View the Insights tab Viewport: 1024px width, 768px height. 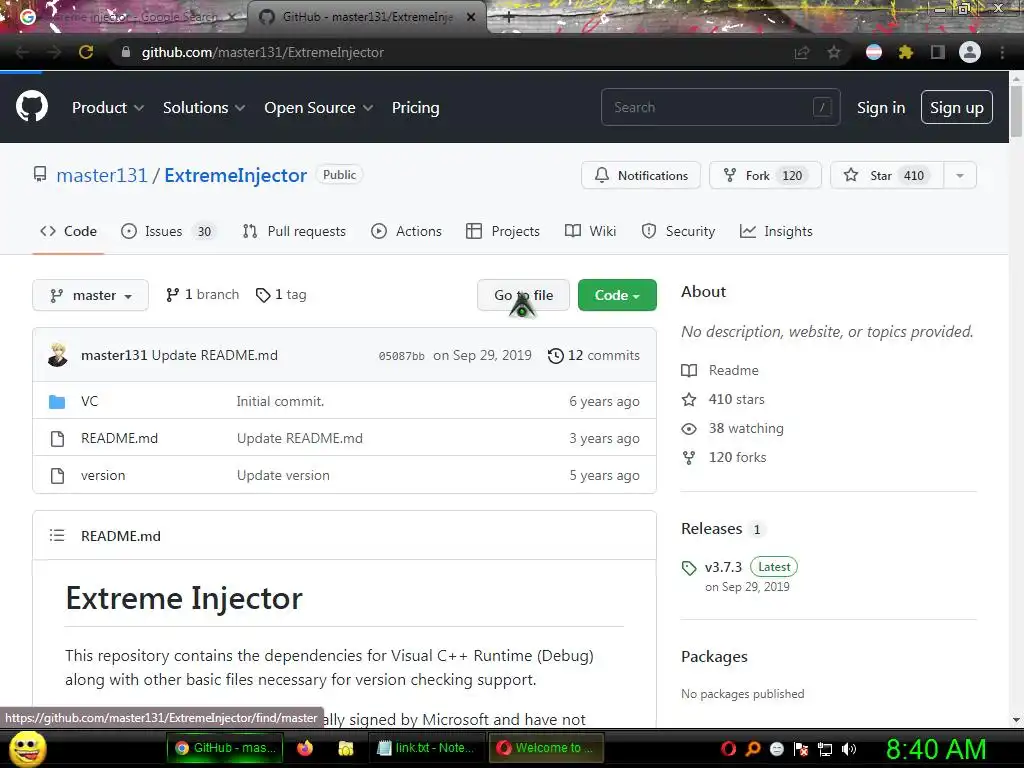[776, 231]
